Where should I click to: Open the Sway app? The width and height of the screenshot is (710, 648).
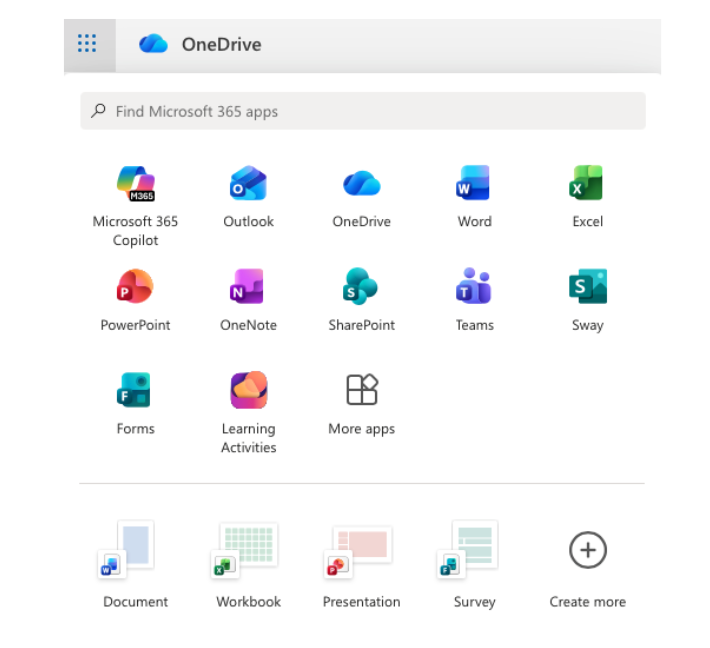[587, 288]
